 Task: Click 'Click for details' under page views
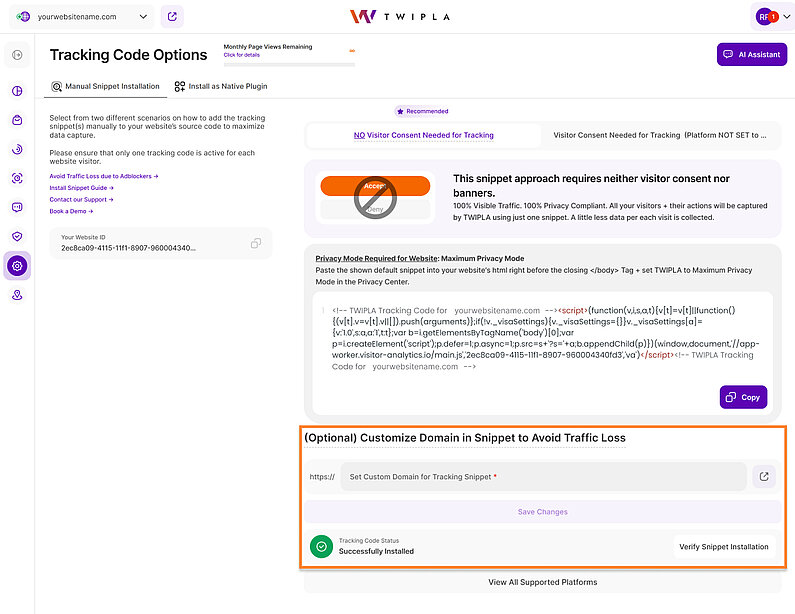(x=242, y=55)
